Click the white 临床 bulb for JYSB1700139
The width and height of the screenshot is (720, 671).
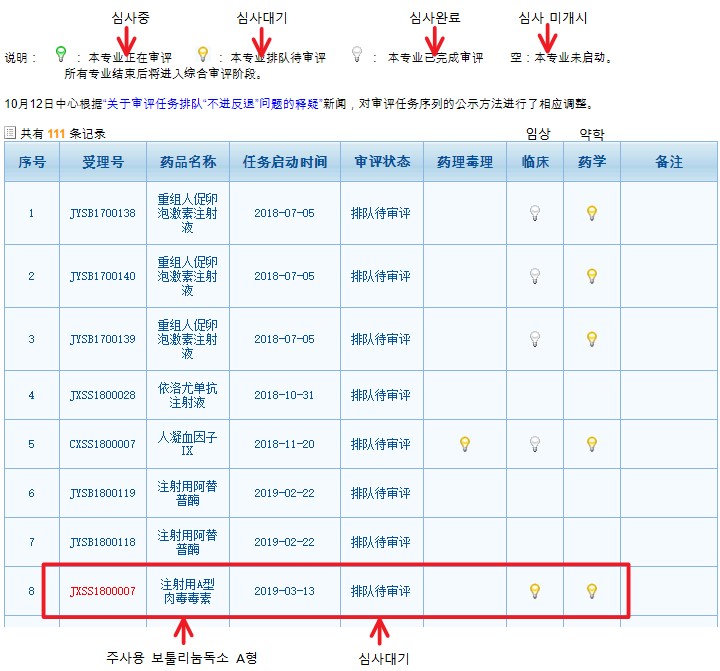[x=535, y=339]
